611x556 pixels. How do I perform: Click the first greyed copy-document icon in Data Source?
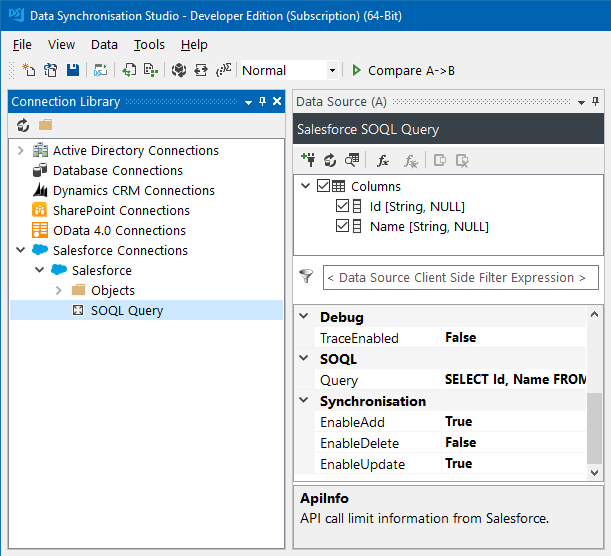tap(440, 160)
